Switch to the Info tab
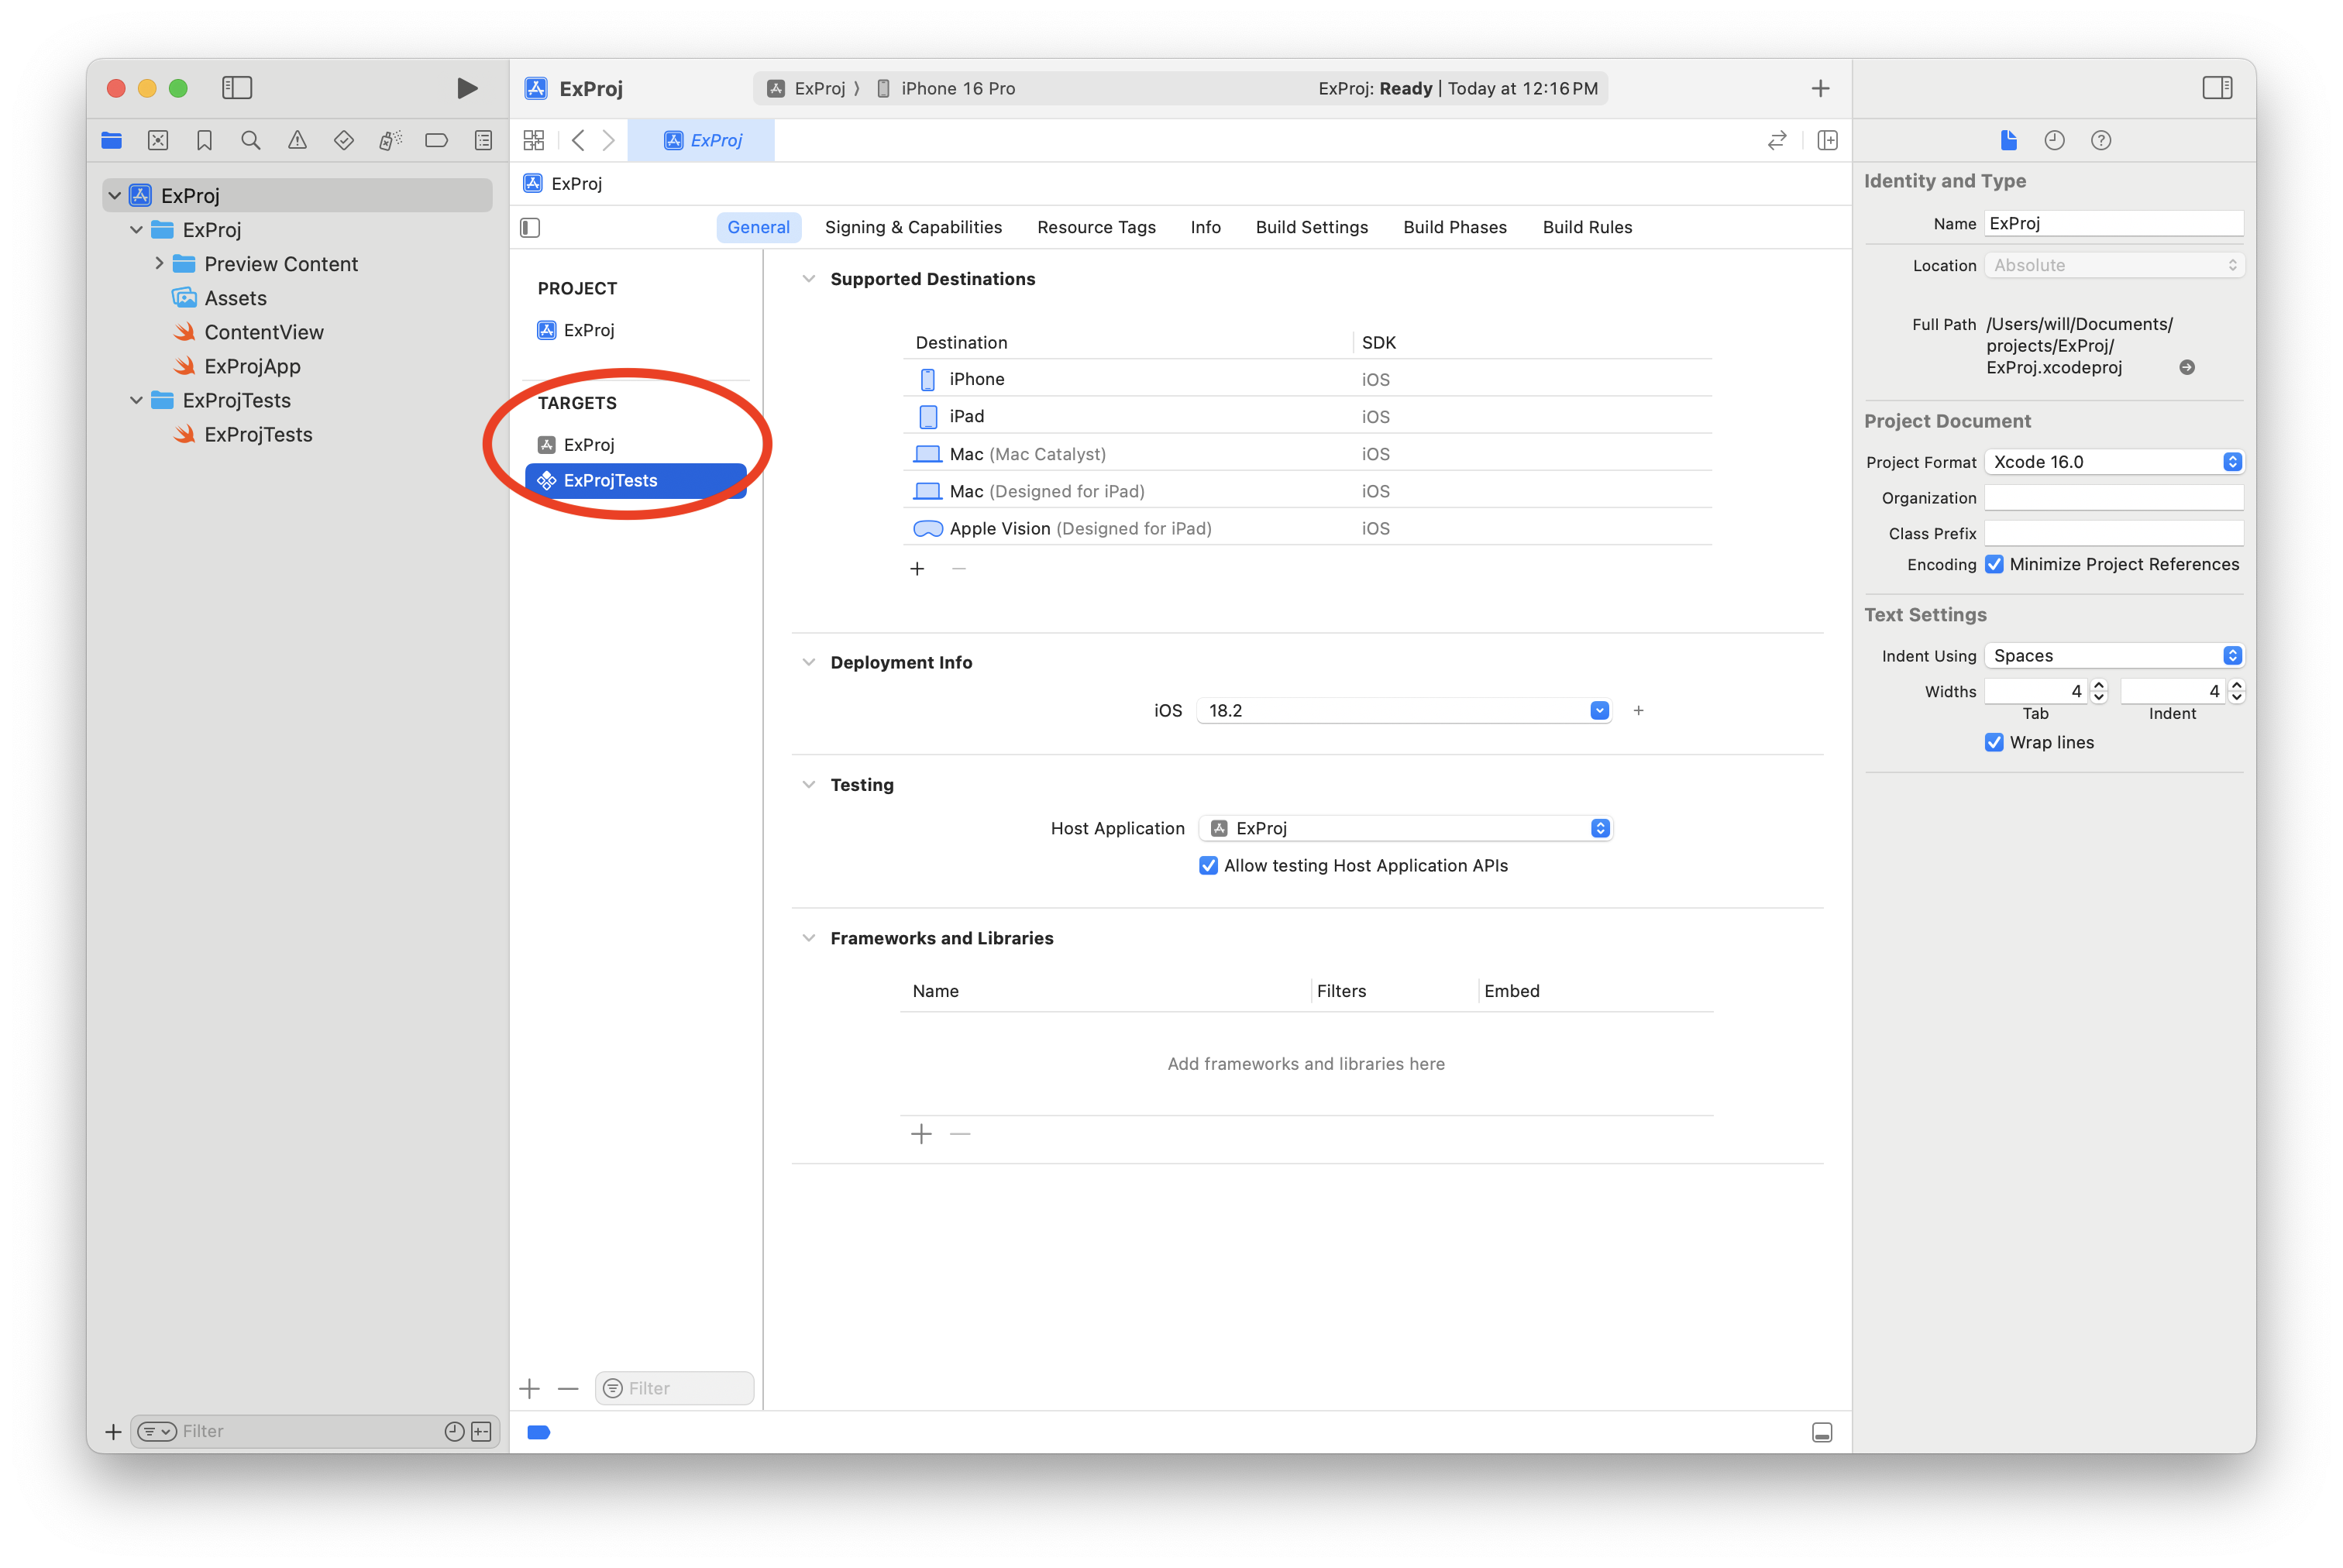Screen dimensions: 2343x1568 1205,227
